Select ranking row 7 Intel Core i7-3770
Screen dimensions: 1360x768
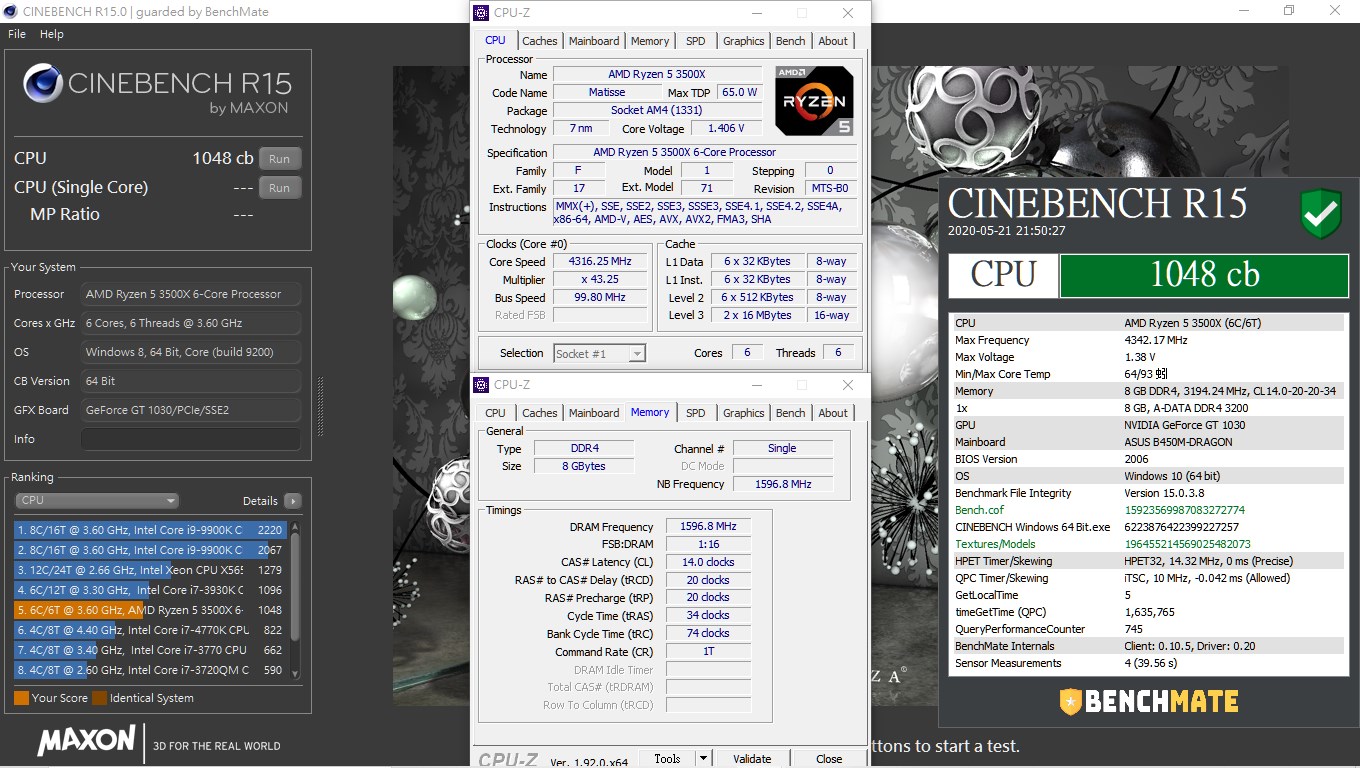point(150,650)
